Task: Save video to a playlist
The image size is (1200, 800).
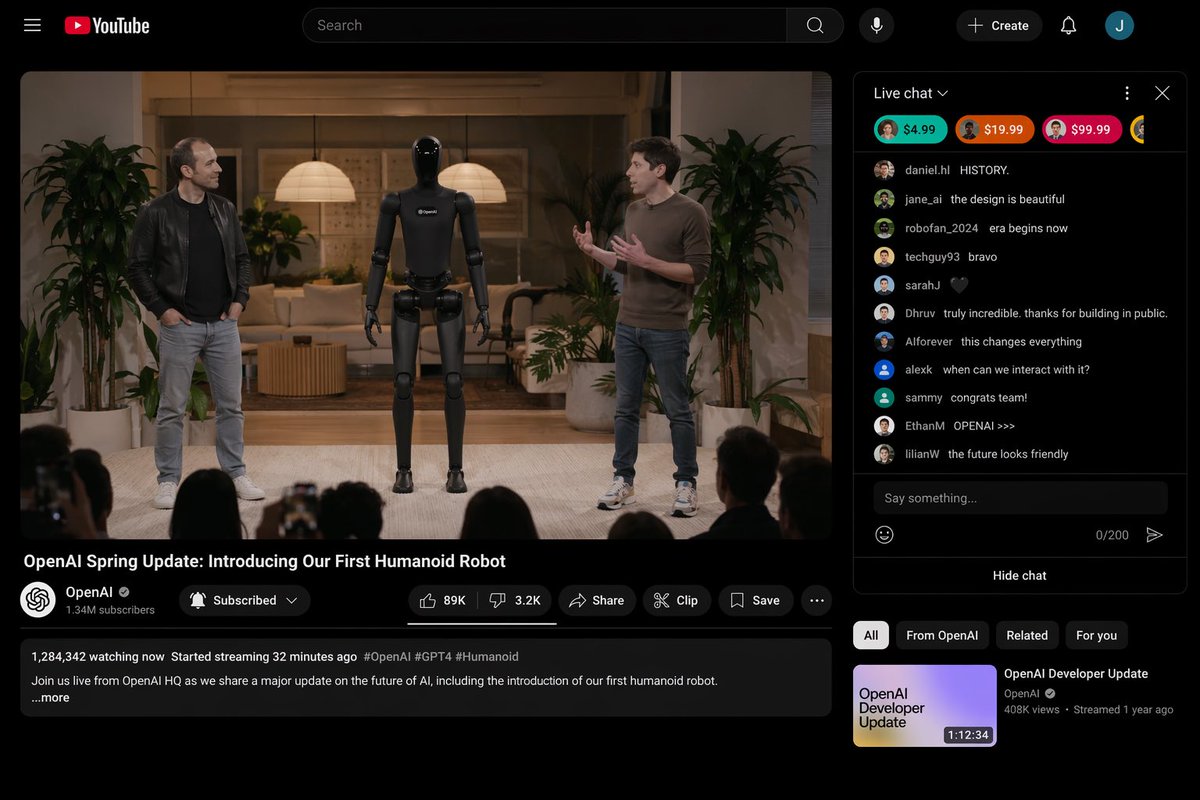Action: coord(755,600)
